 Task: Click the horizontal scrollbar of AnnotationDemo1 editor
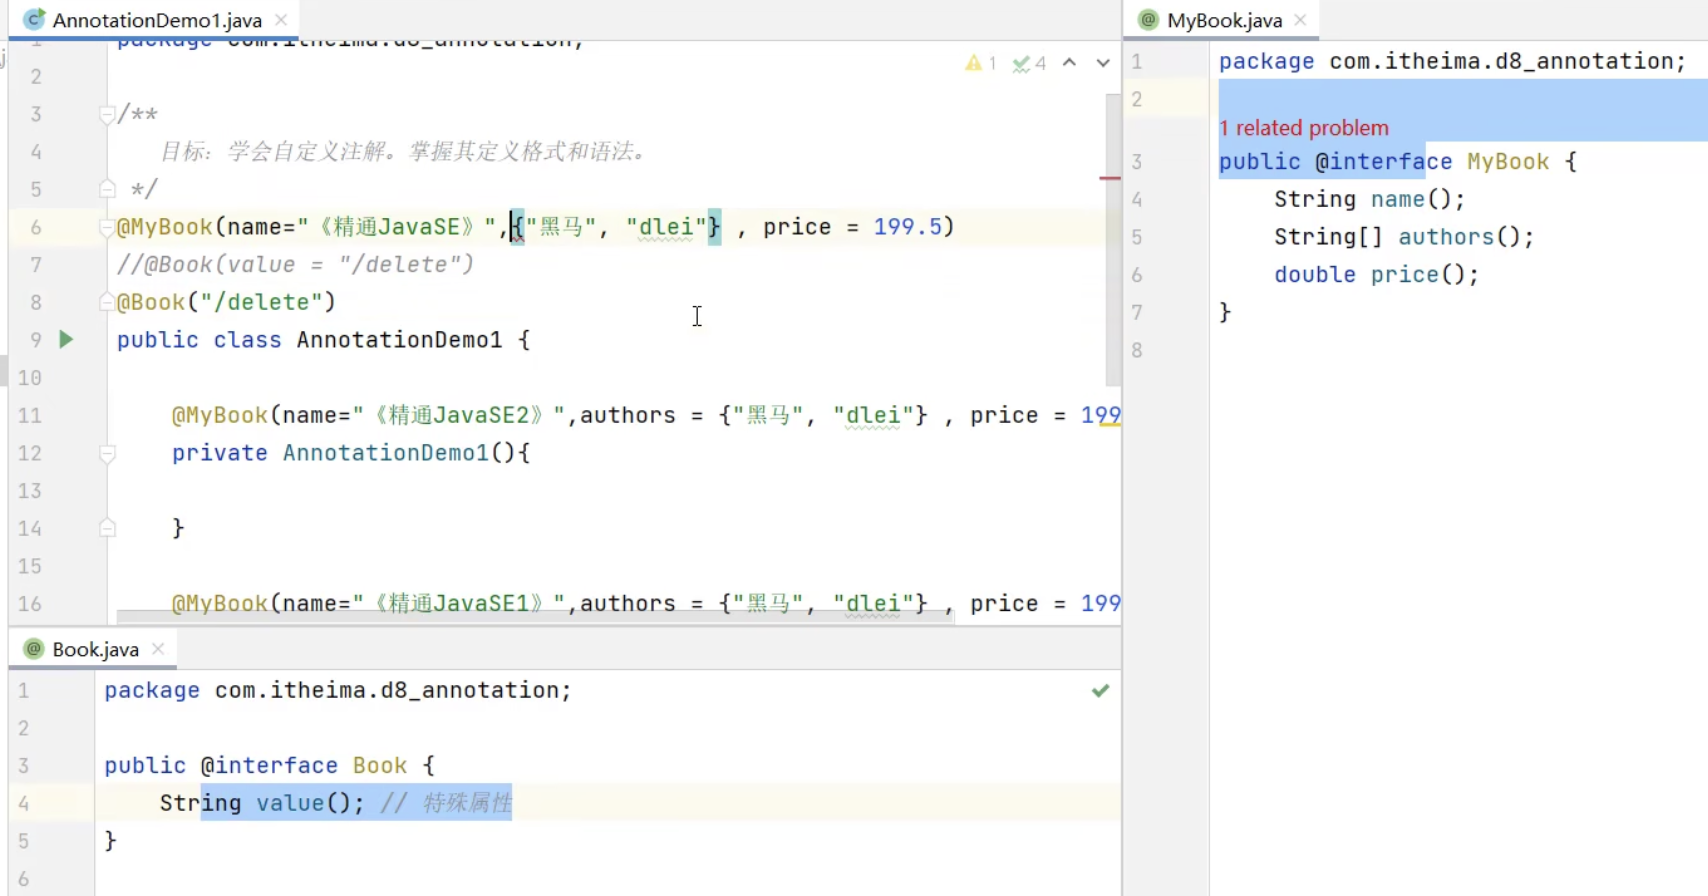pyautogui.click(x=535, y=615)
